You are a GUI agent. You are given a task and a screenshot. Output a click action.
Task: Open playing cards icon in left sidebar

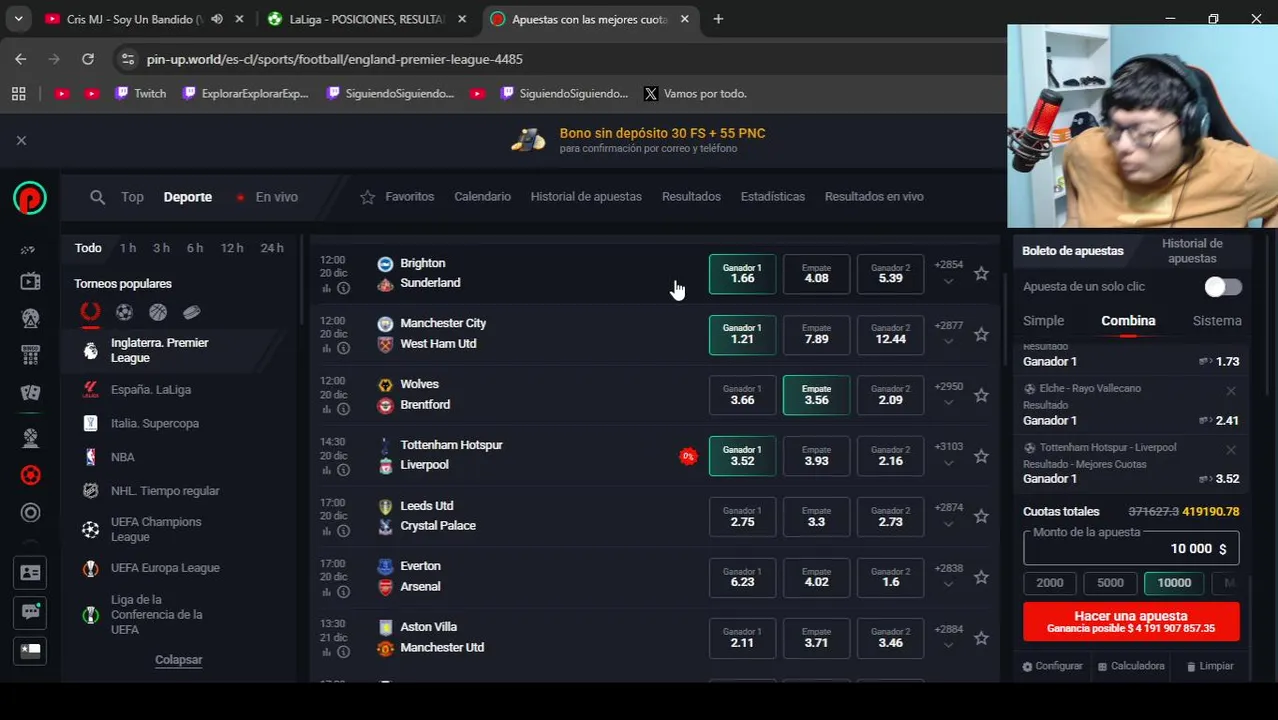[30, 393]
